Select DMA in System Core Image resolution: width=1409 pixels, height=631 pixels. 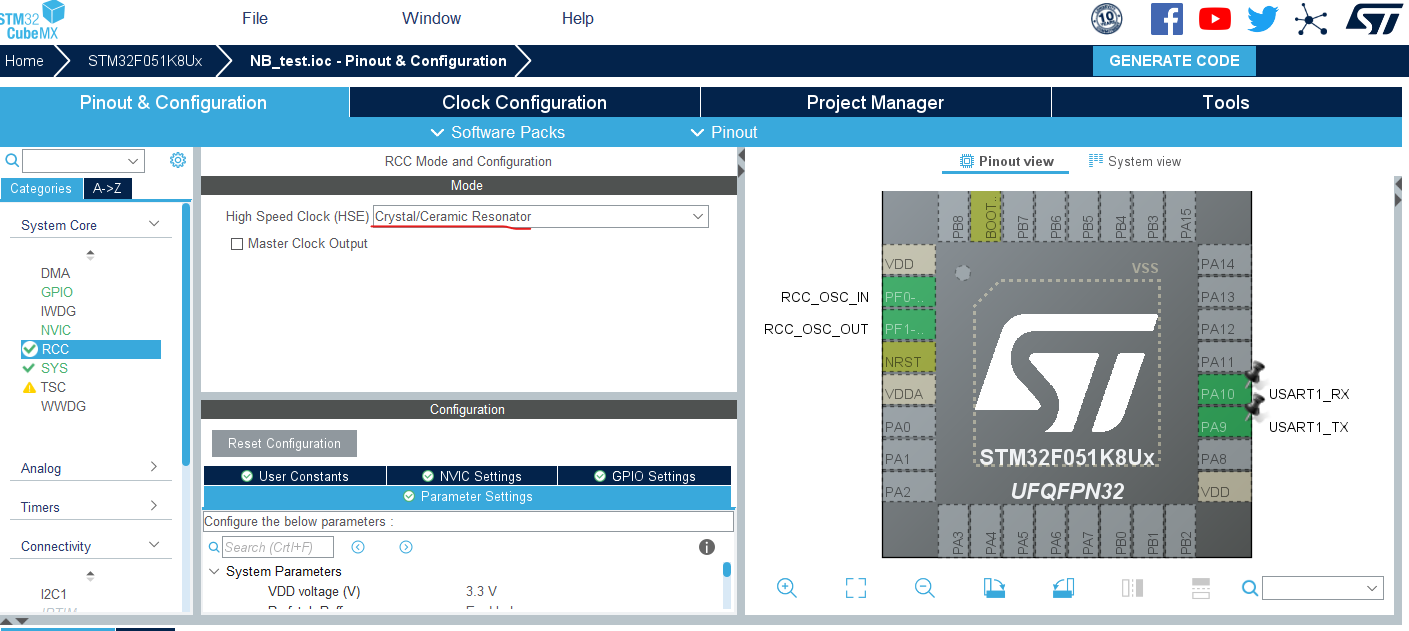click(56, 273)
